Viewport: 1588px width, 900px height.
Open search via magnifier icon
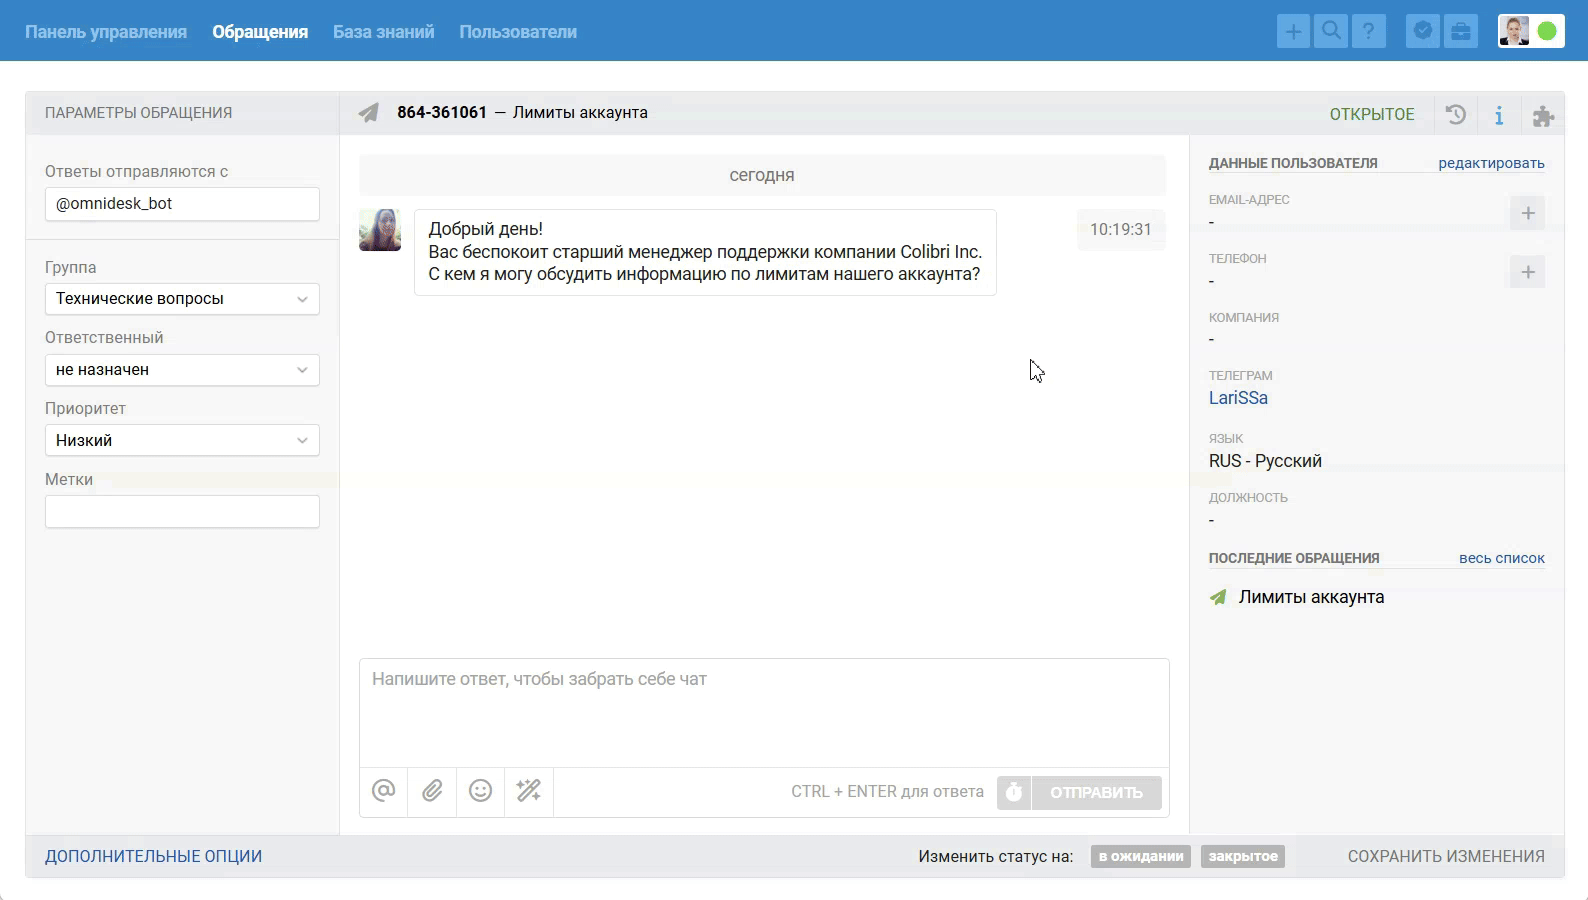pyautogui.click(x=1331, y=32)
